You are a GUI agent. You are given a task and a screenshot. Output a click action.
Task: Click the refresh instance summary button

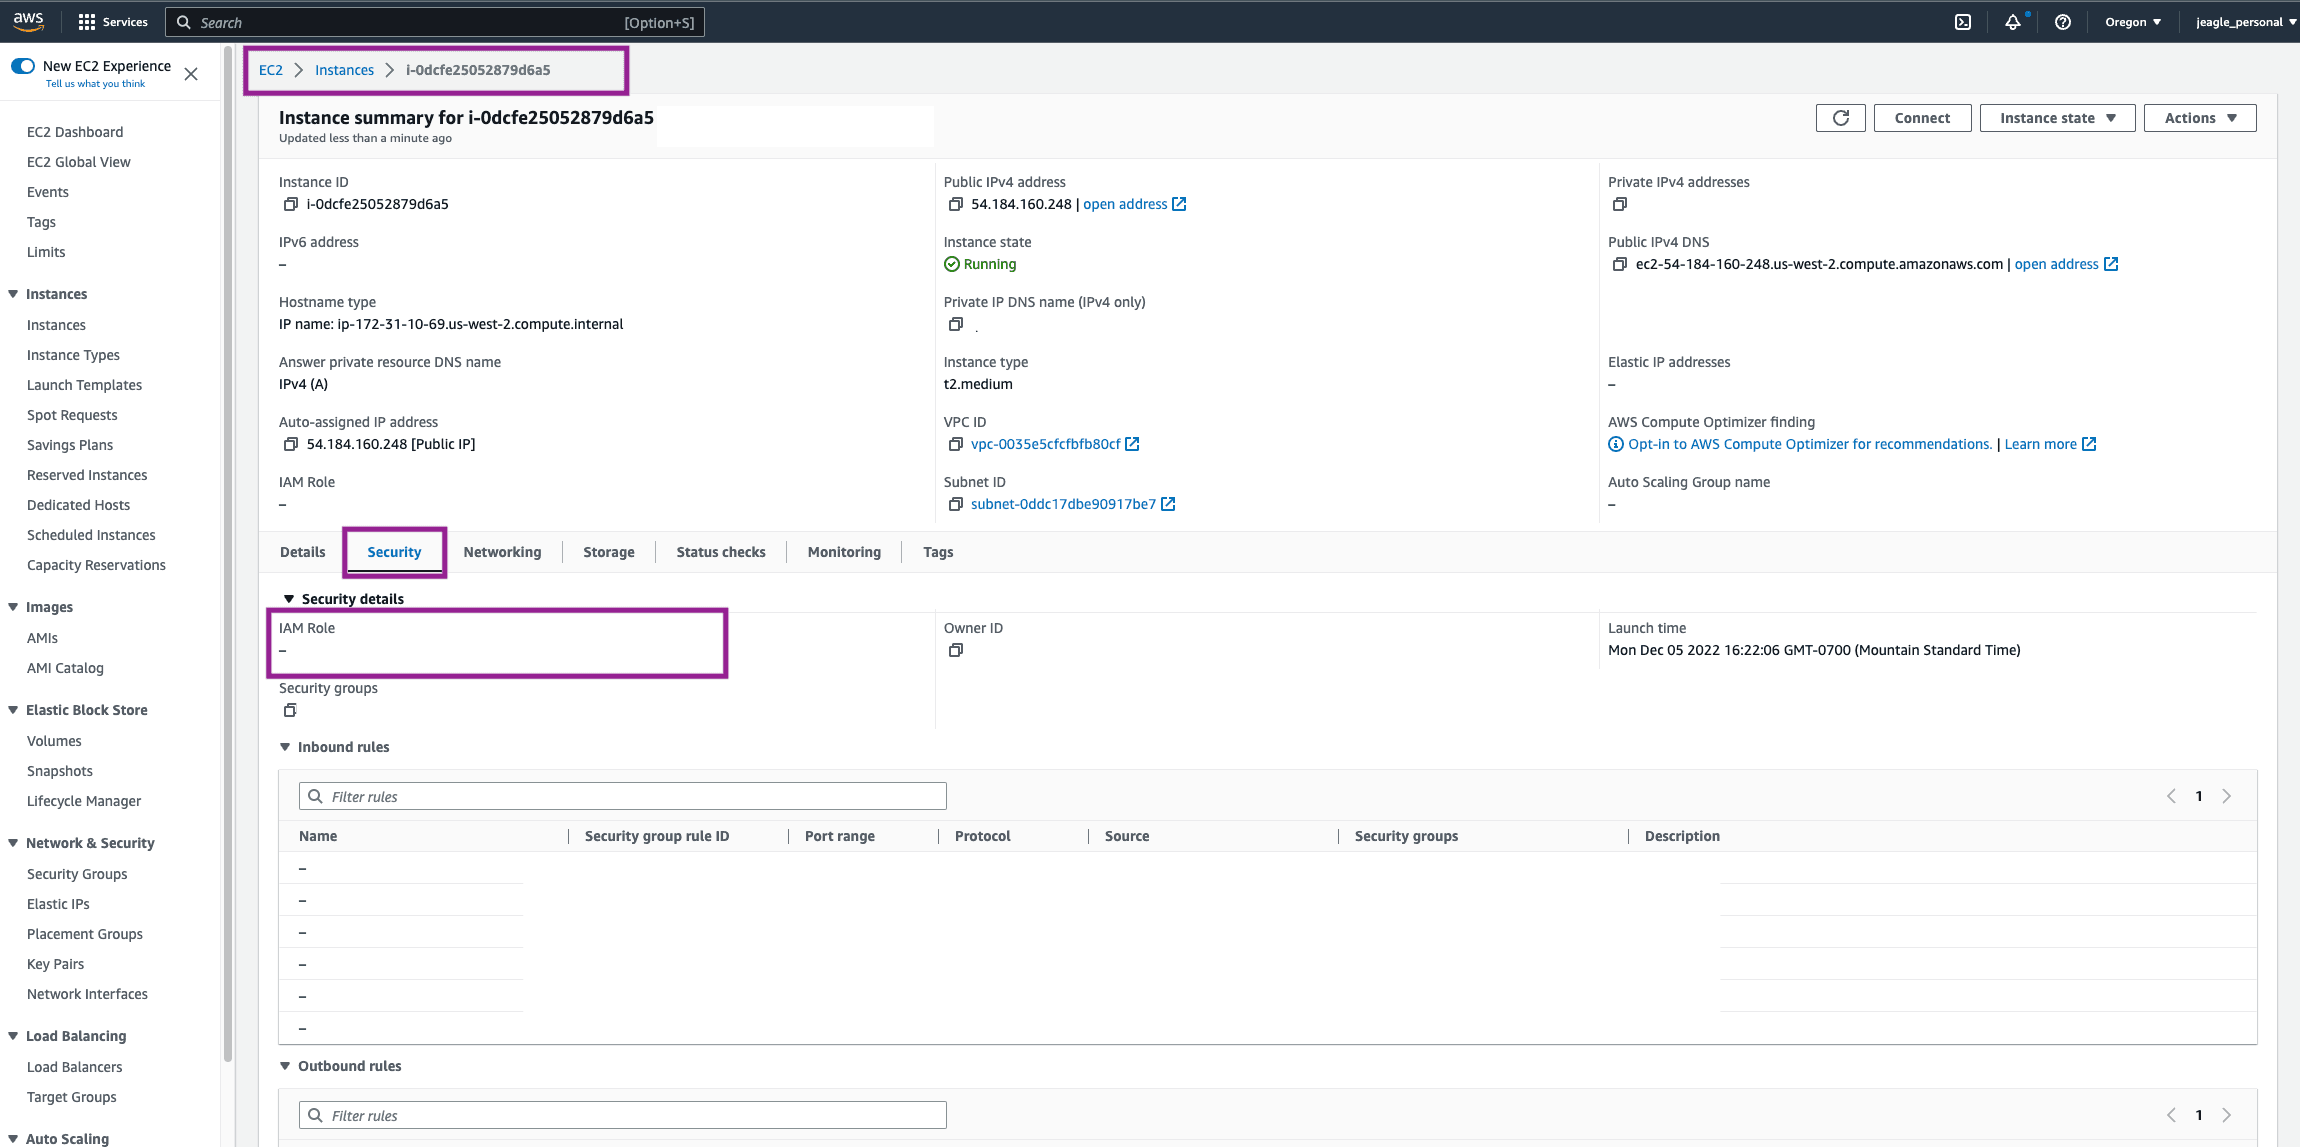click(1840, 118)
